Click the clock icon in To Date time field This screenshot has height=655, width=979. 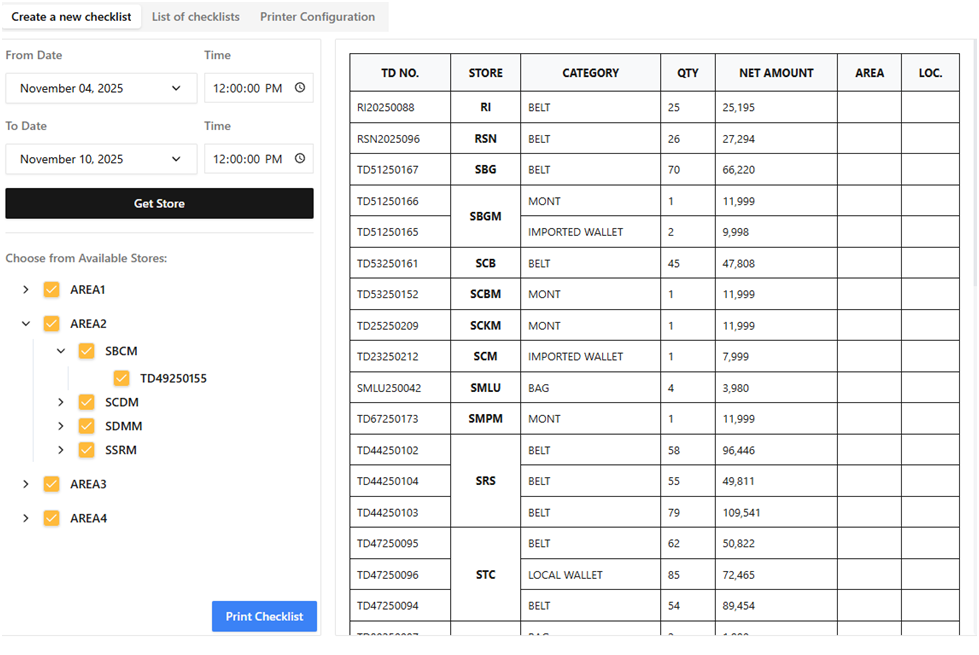299,159
